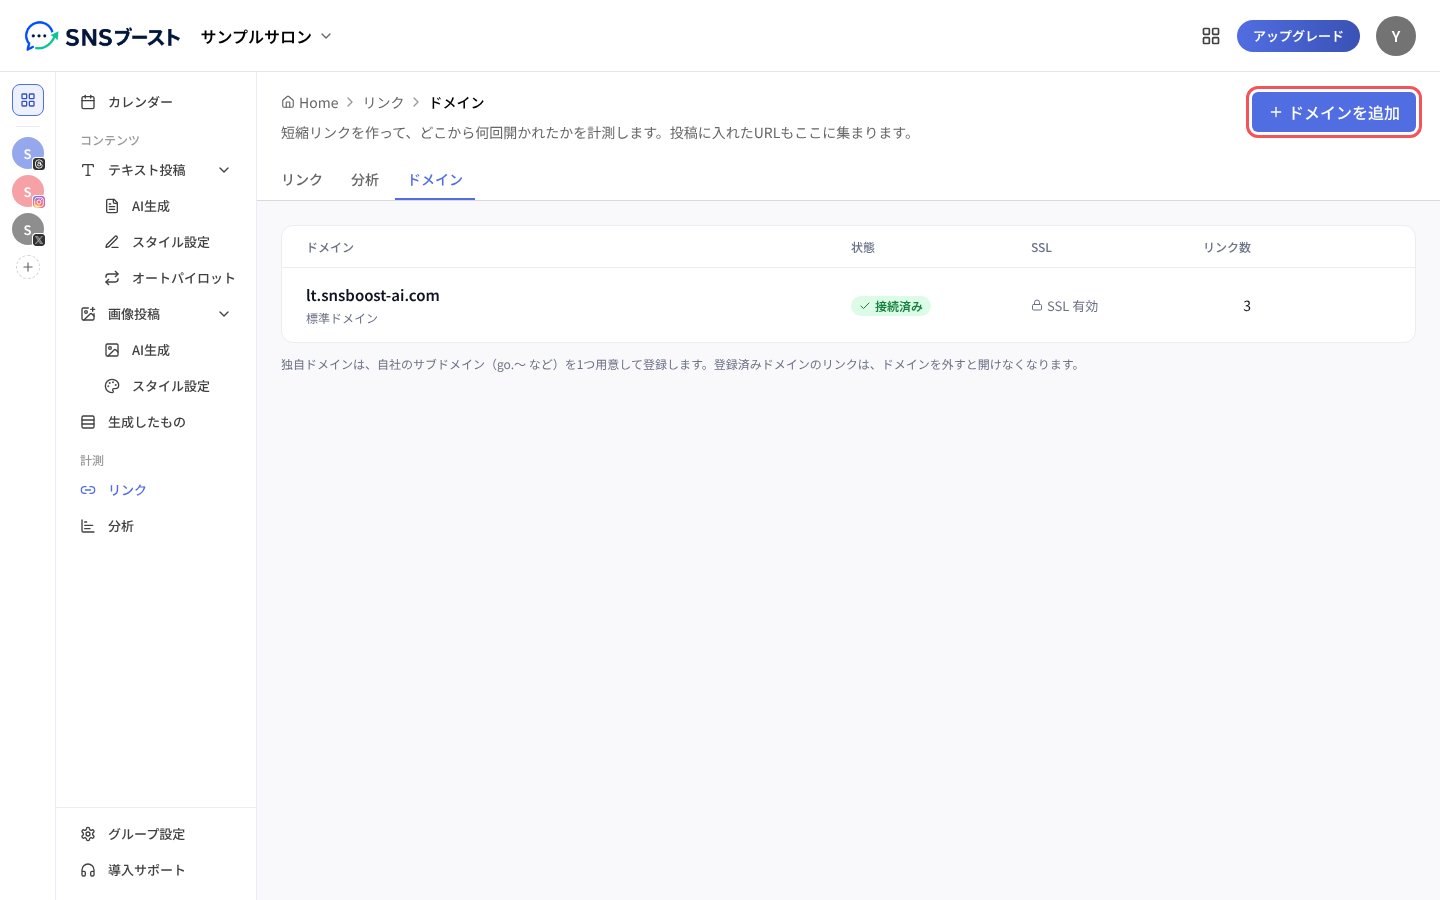Viewport: 1440px width, 900px height.
Task: Expand the サンプルサロン workspace switcher
Action: pos(266,37)
